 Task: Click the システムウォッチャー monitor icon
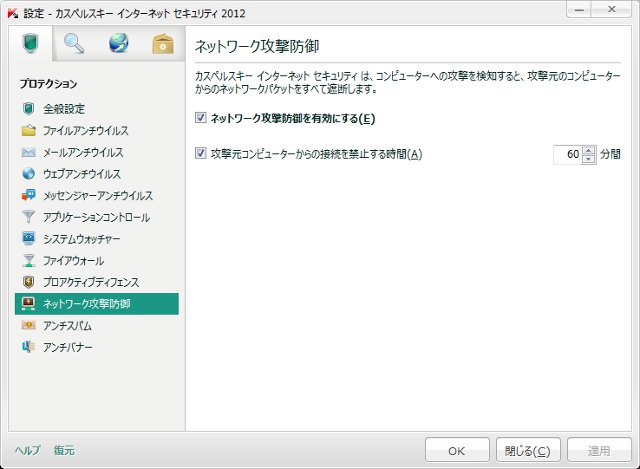pyautogui.click(x=28, y=238)
